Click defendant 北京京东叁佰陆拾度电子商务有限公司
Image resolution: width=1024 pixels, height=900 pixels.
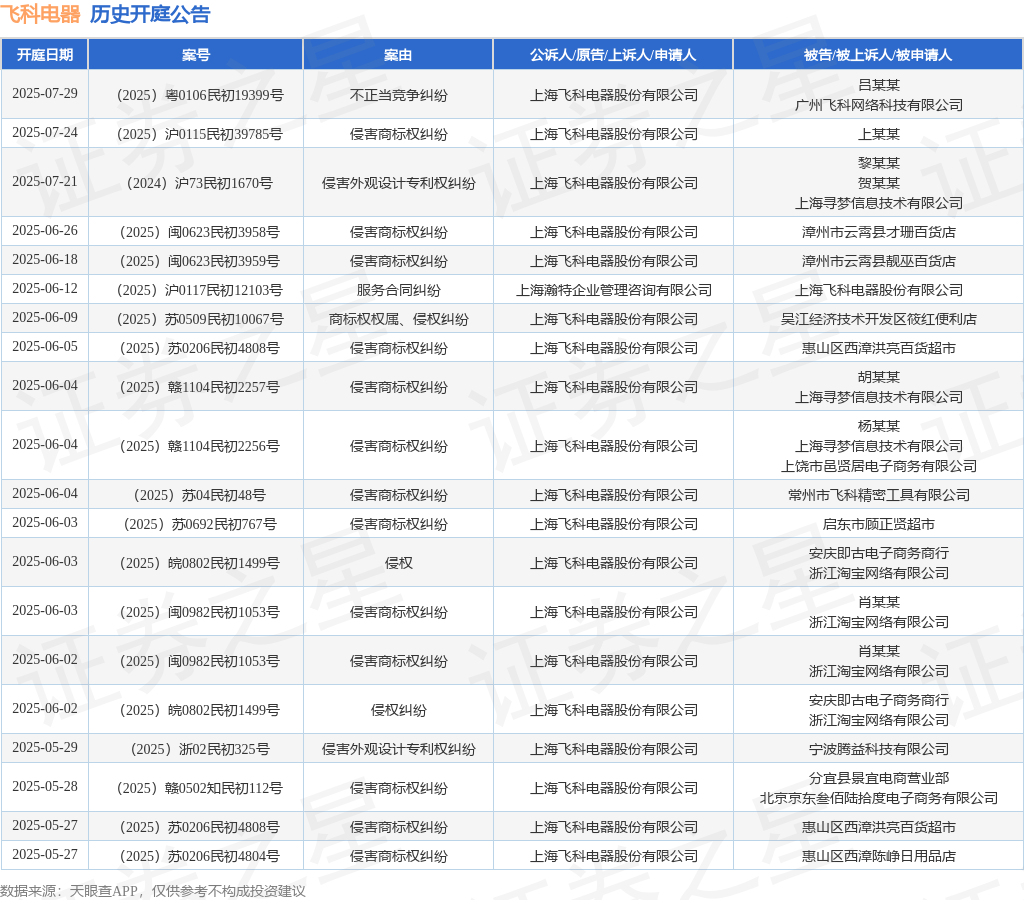pyautogui.click(x=878, y=798)
